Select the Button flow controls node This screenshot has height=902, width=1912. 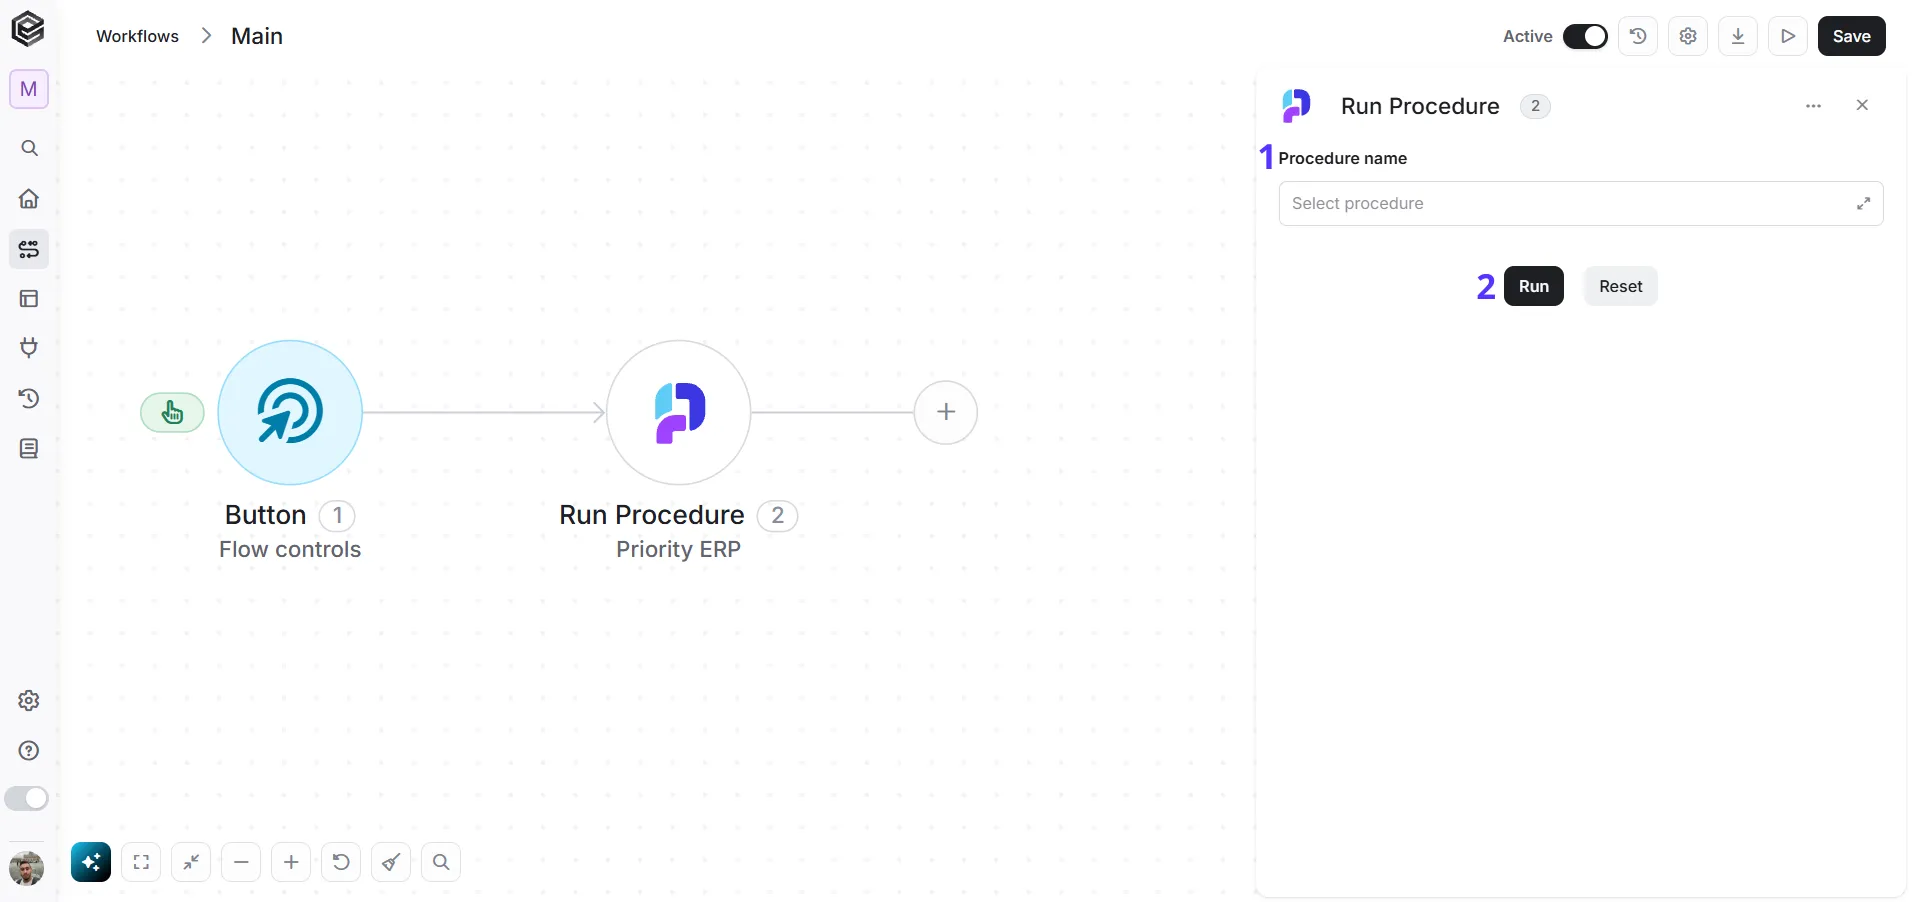[290, 412]
